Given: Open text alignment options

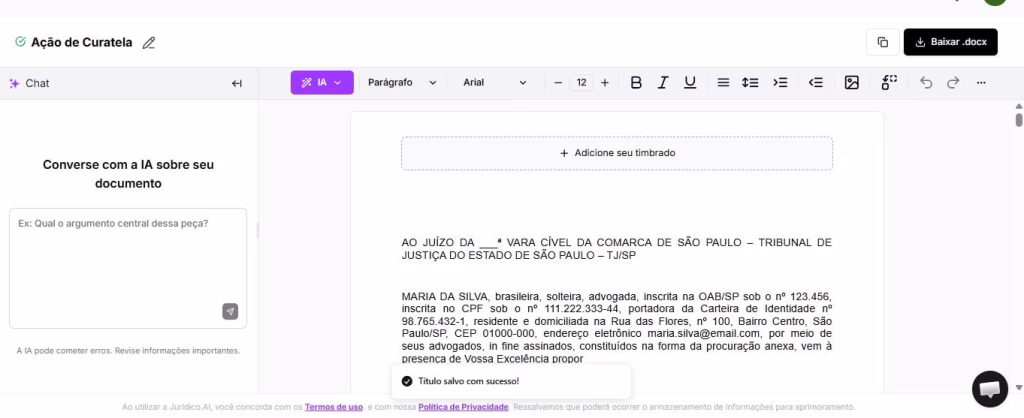Looking at the screenshot, I should coord(723,83).
